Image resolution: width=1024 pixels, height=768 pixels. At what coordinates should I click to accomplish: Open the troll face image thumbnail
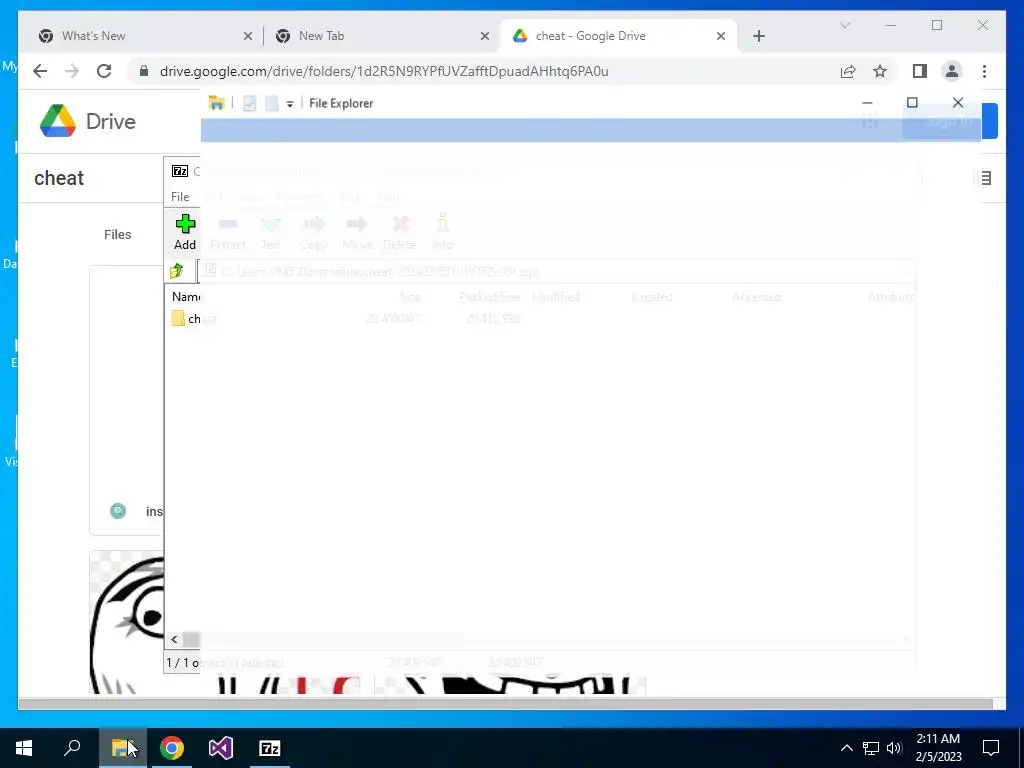[127, 622]
